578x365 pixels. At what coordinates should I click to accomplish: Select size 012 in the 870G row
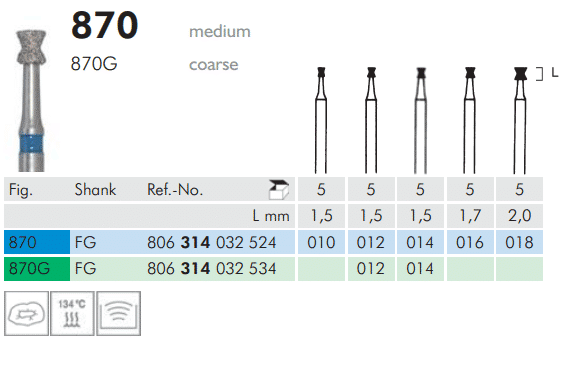pyautogui.click(x=371, y=268)
